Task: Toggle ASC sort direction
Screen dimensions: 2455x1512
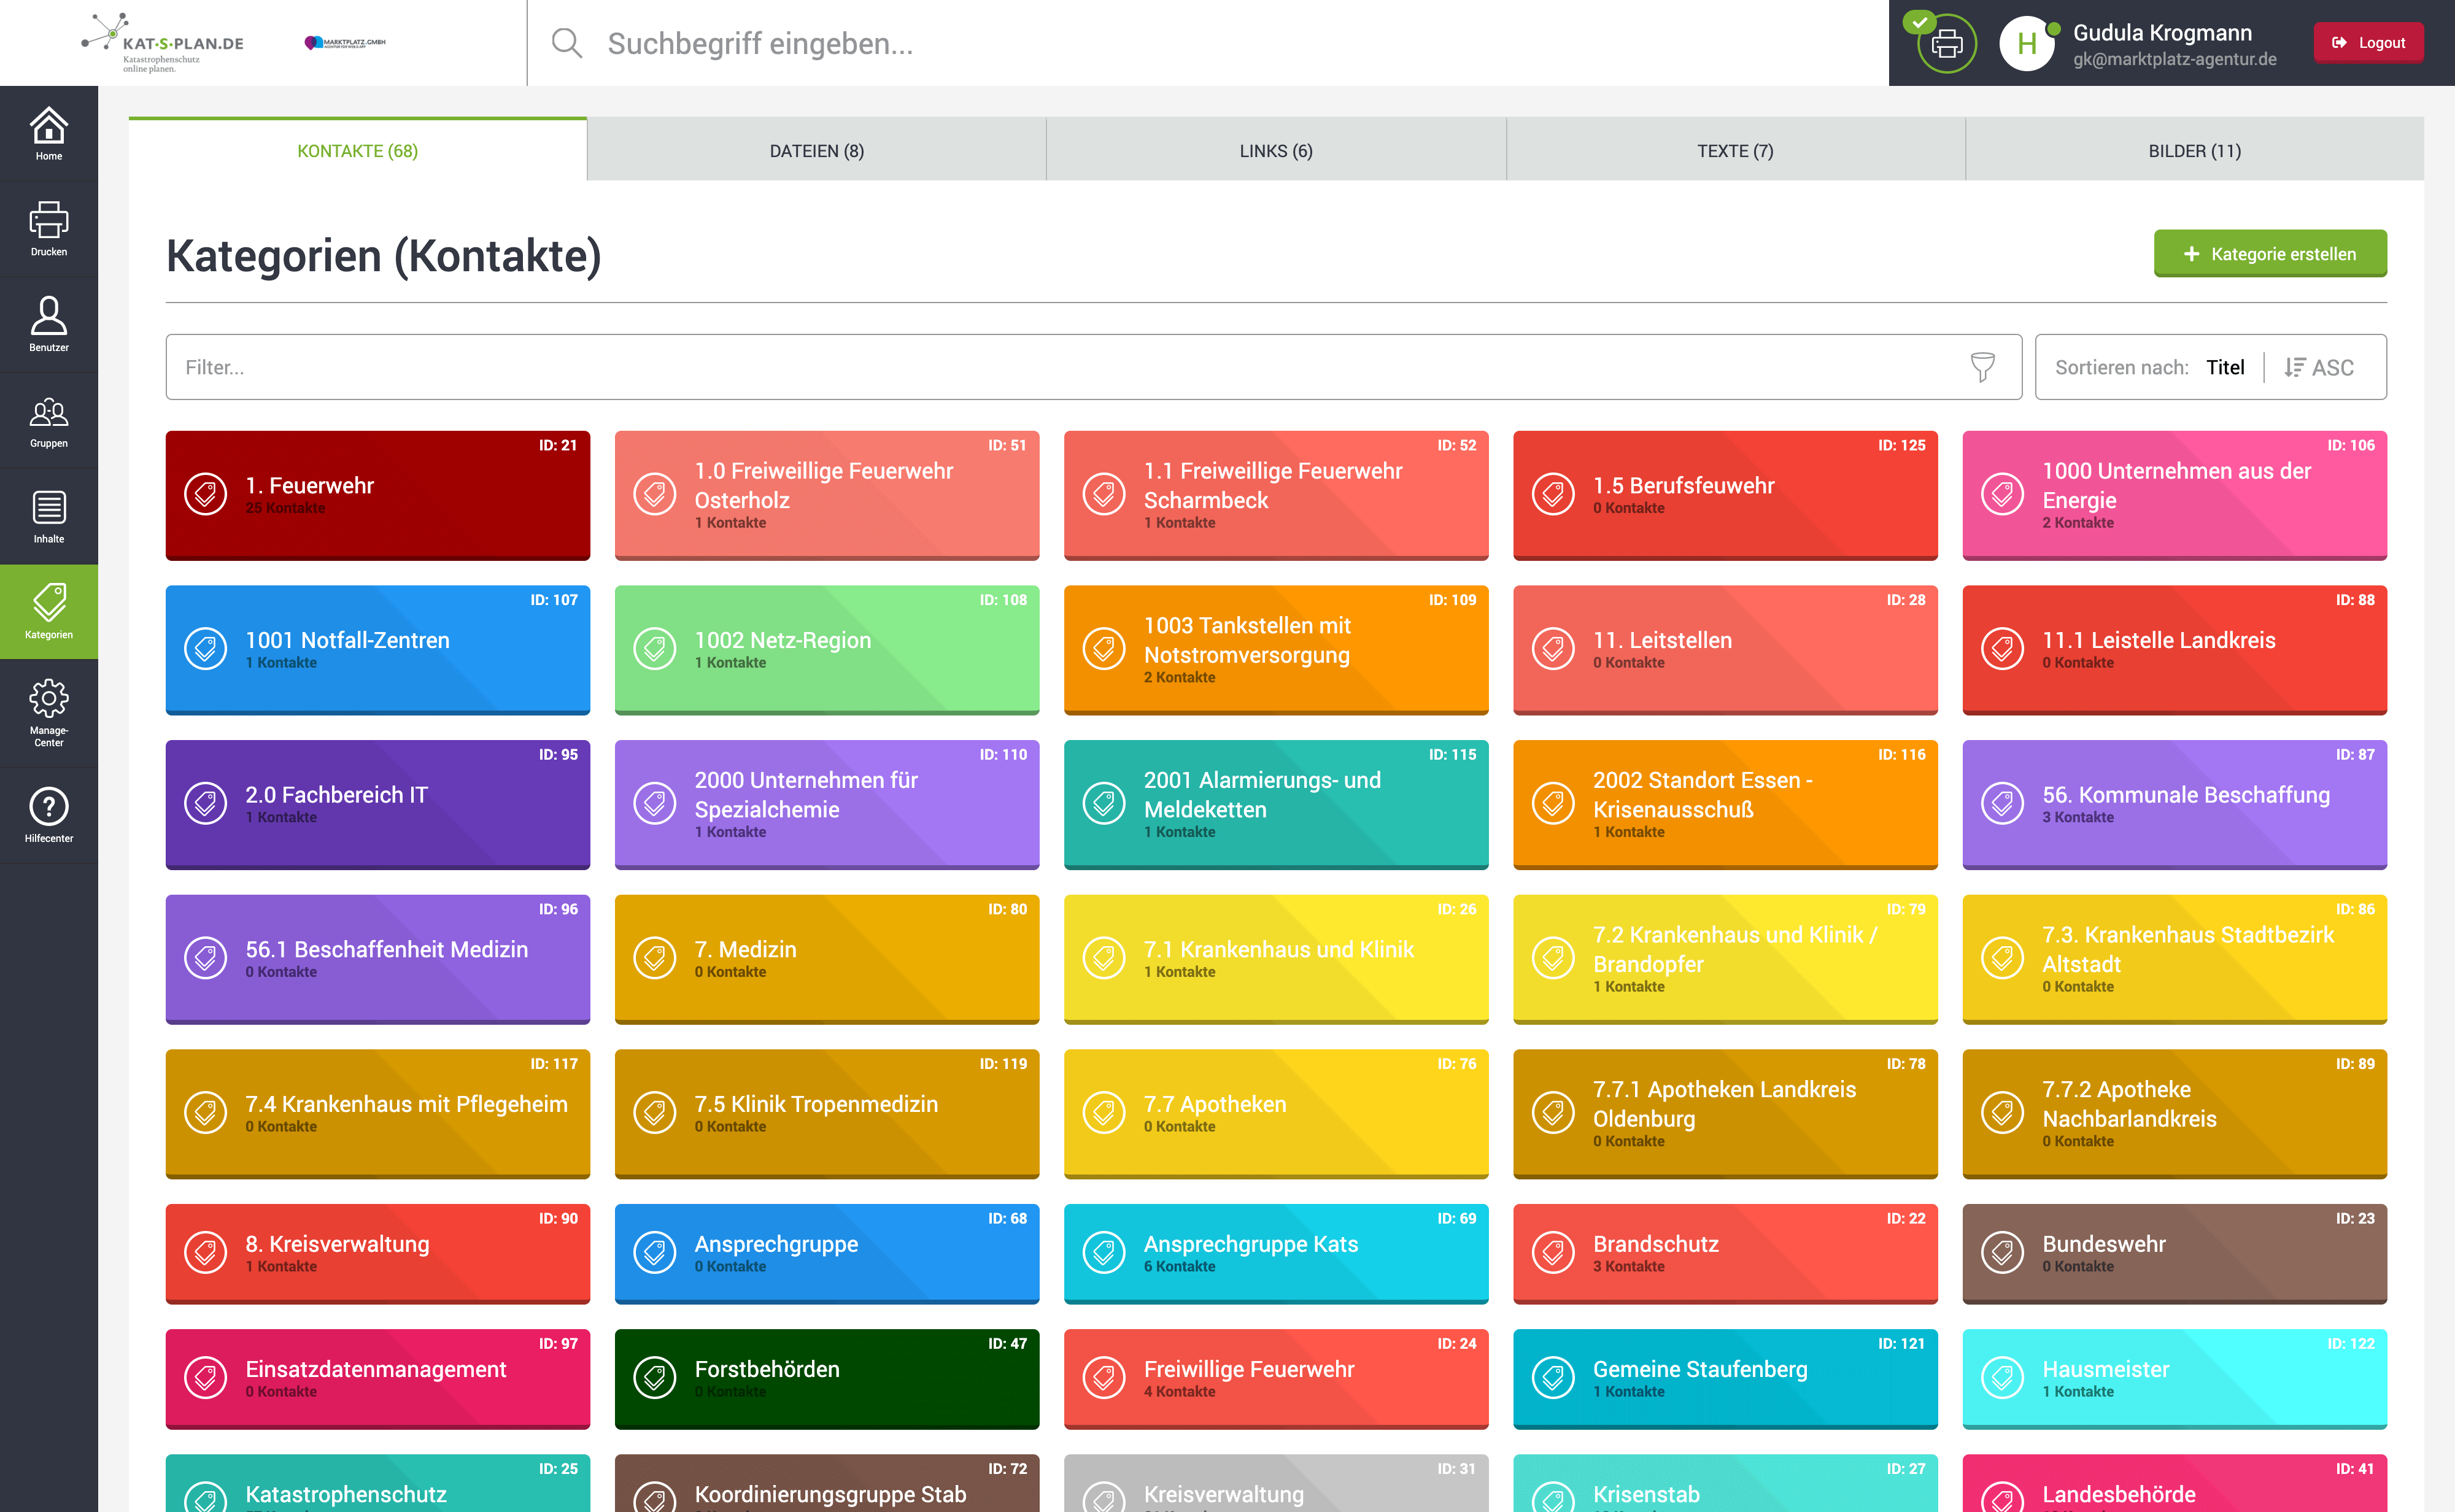Action: tap(2319, 367)
